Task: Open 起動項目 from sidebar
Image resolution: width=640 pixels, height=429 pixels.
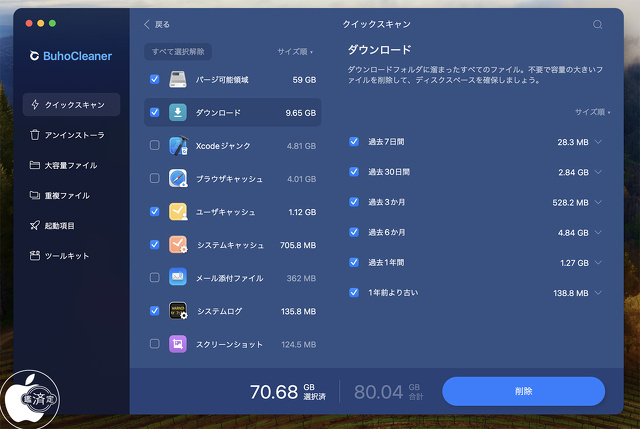Action: (x=71, y=225)
